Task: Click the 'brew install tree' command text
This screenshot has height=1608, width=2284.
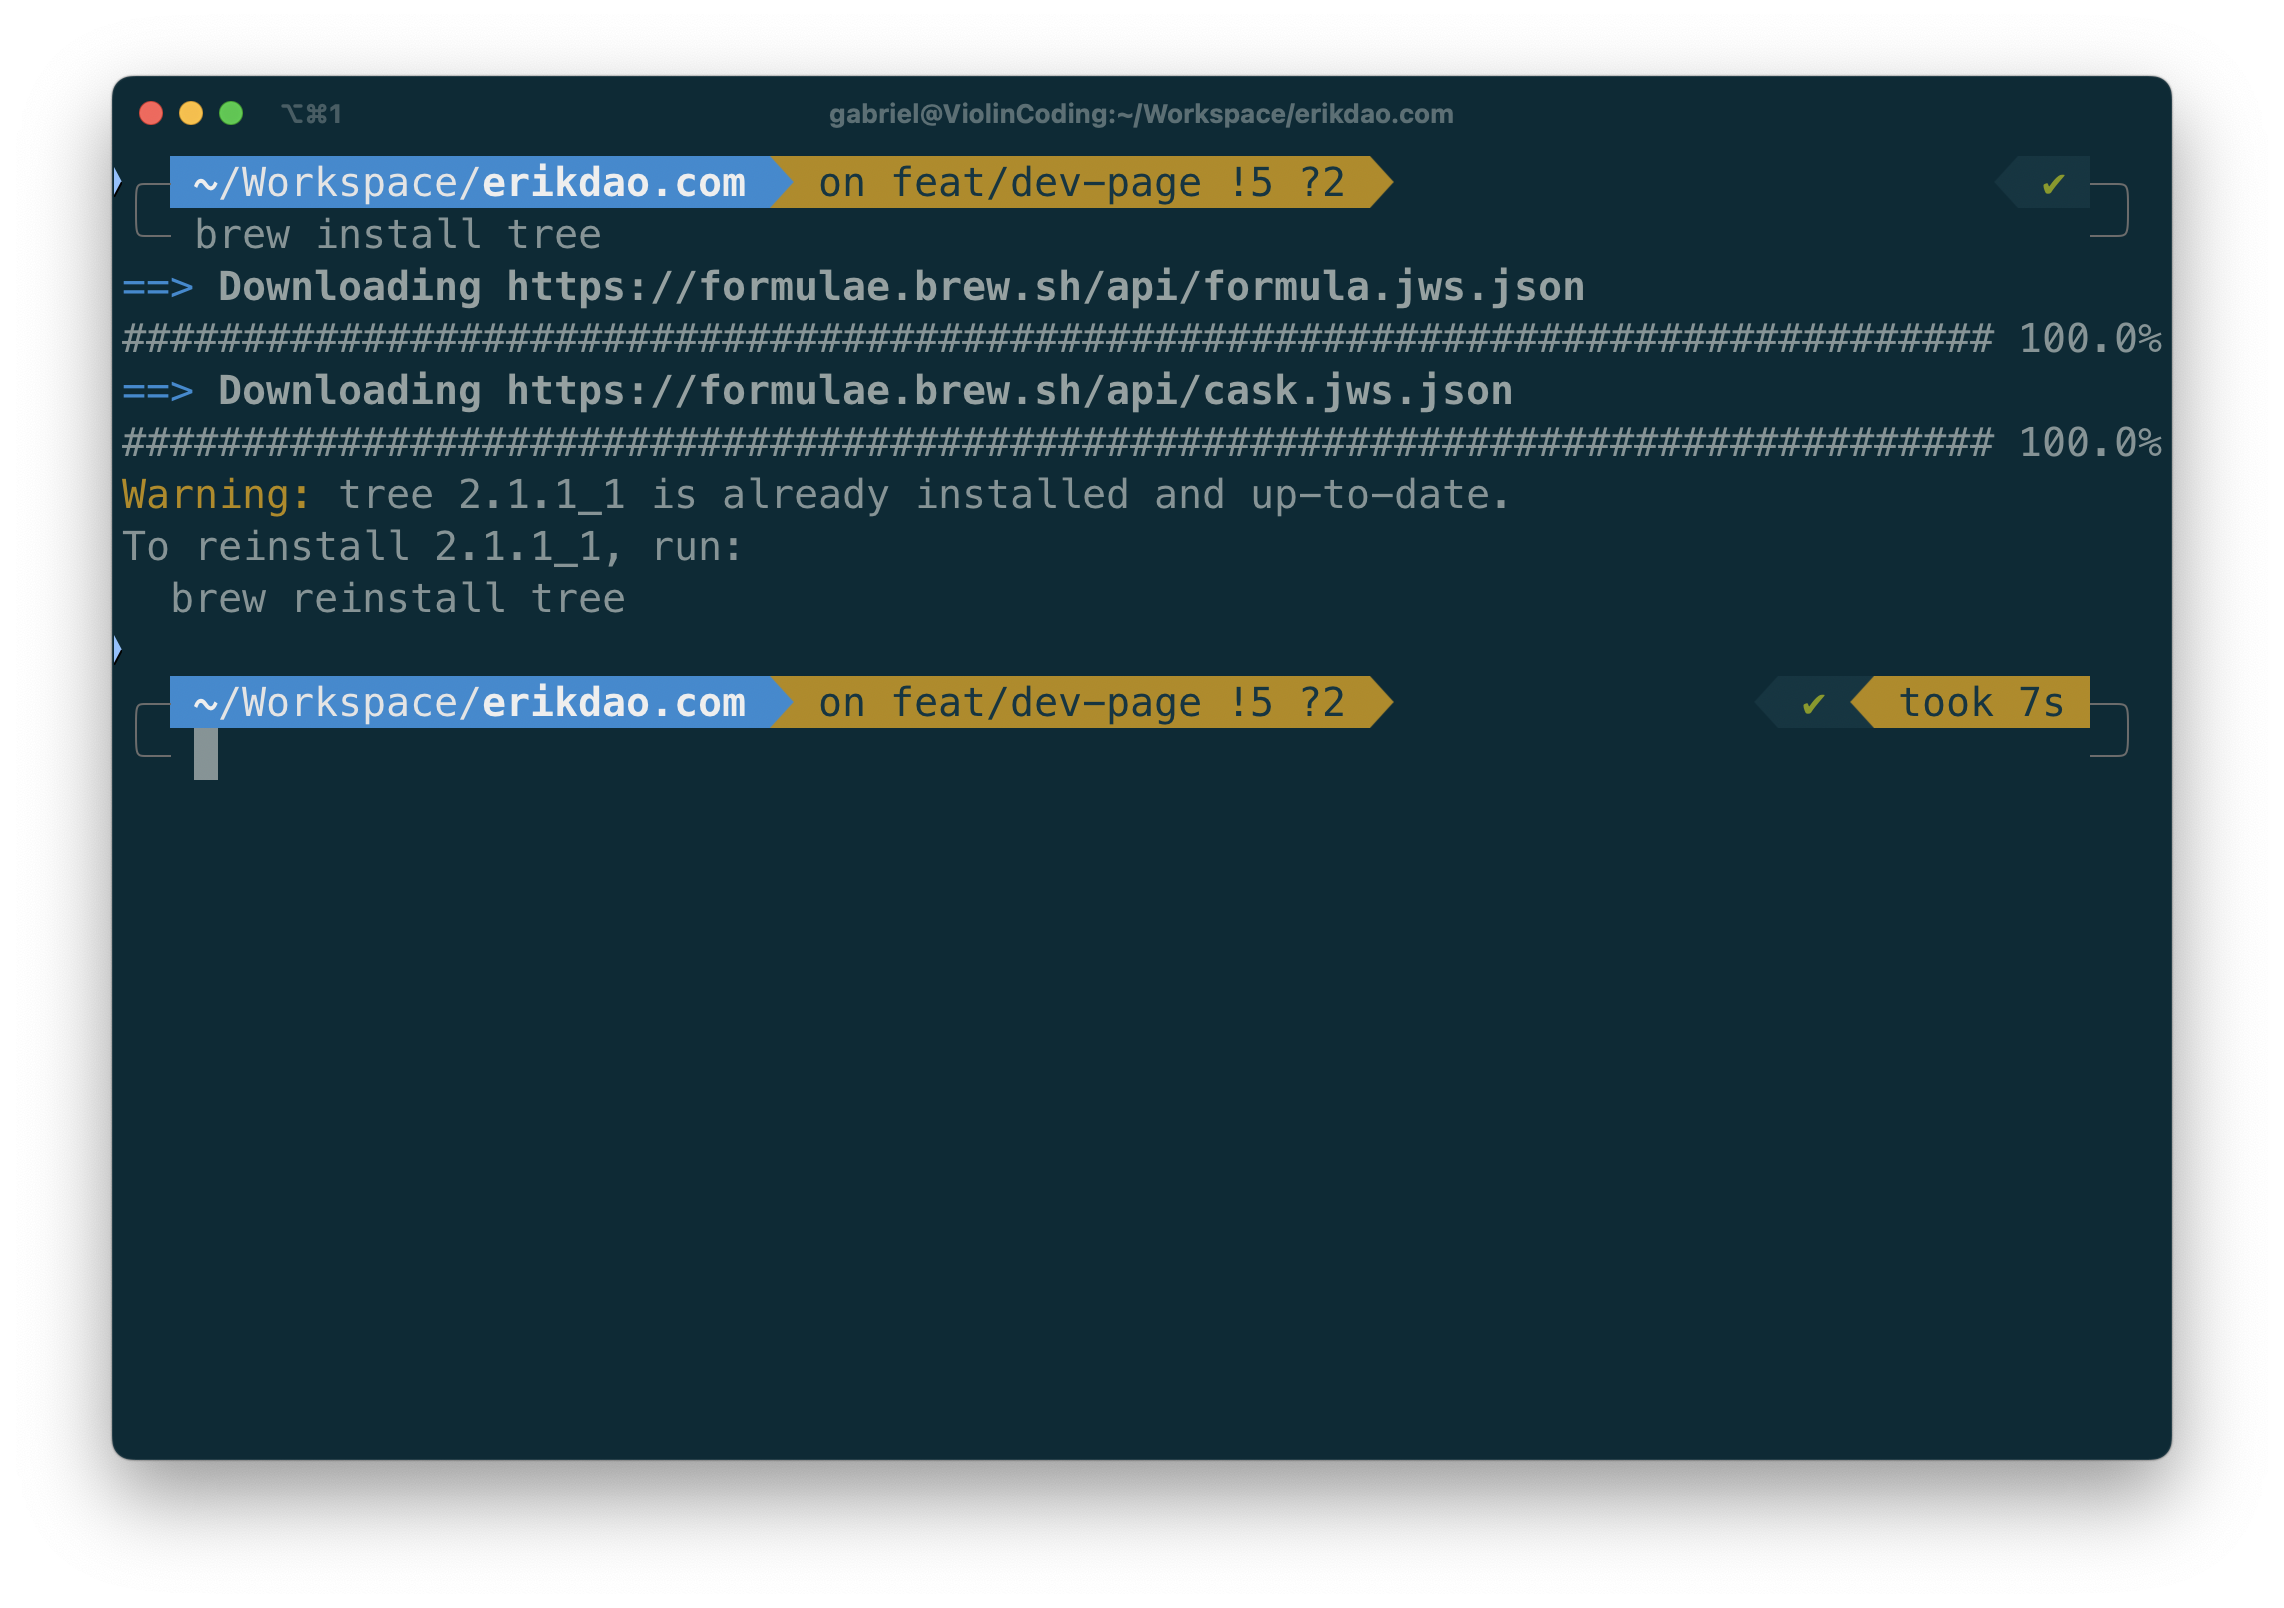Action: pyautogui.click(x=397, y=235)
